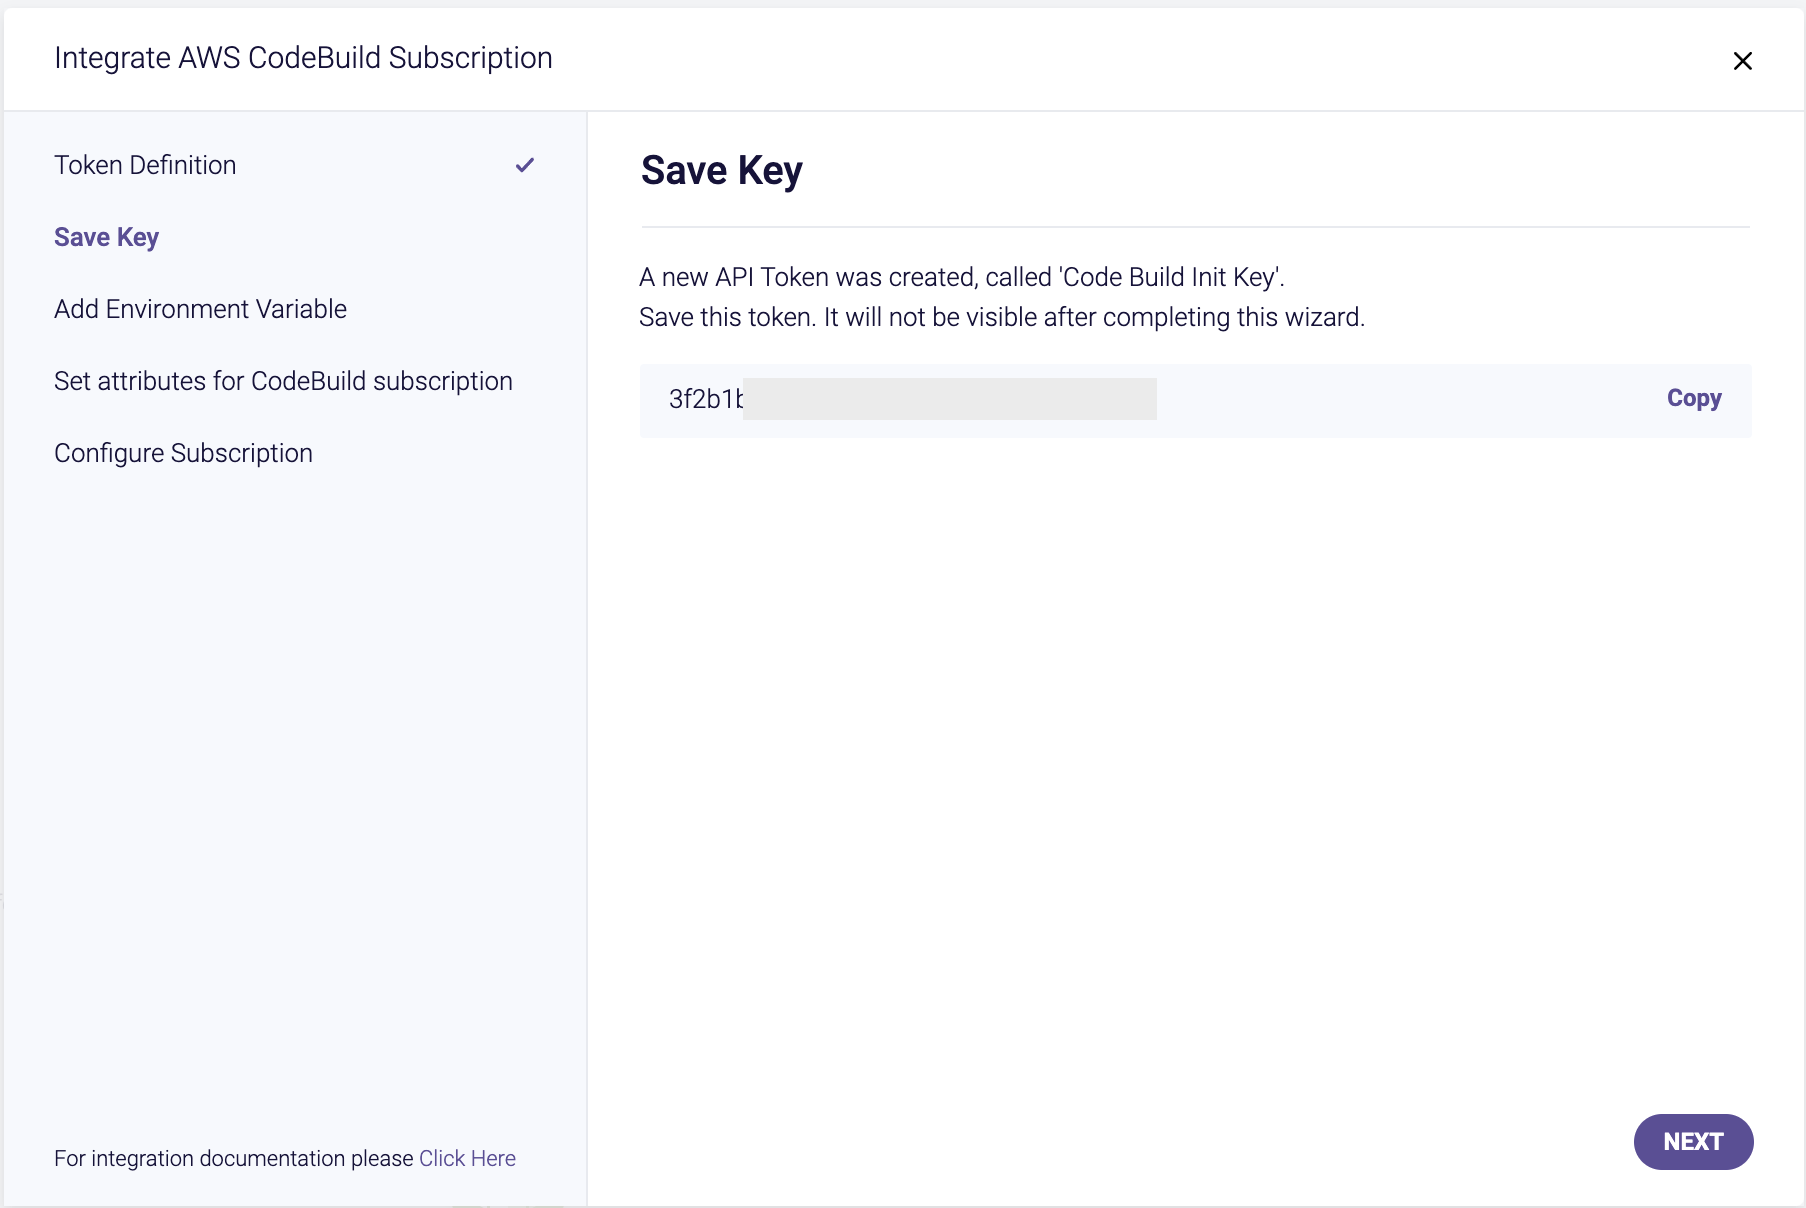Image resolution: width=1806 pixels, height=1208 pixels.
Task: Click the visible token prefix 3f2b1b
Action: pos(706,399)
